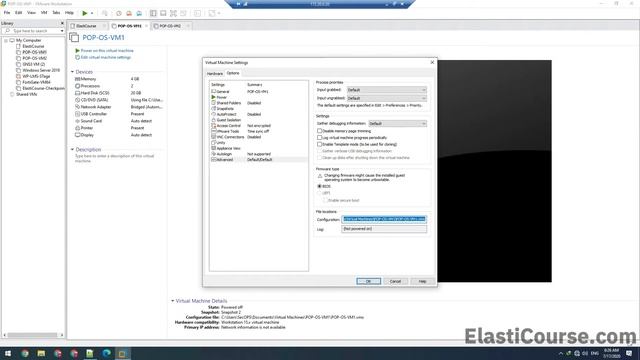This screenshot has width=640, height=360.
Task: Collapse Virtual Machine Details section
Action: [172, 301]
